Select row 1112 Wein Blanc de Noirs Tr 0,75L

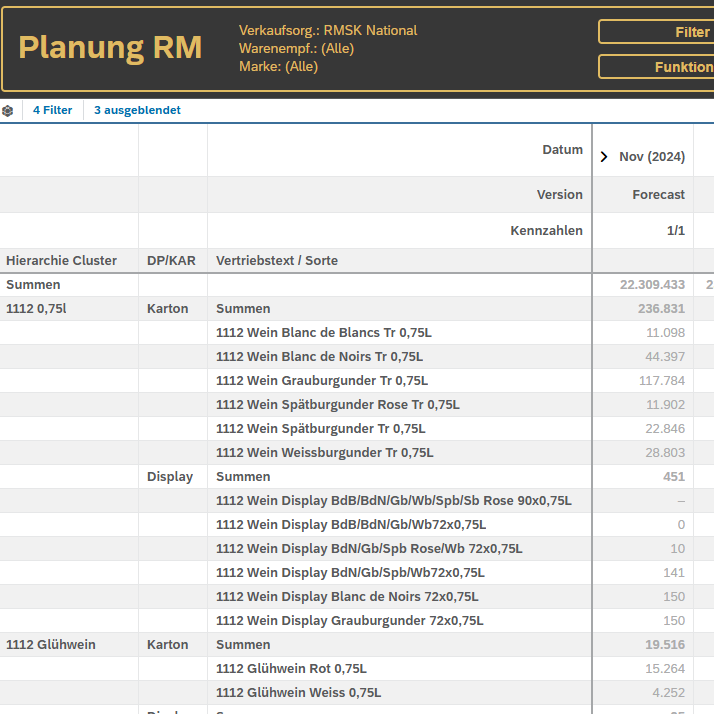(319, 357)
